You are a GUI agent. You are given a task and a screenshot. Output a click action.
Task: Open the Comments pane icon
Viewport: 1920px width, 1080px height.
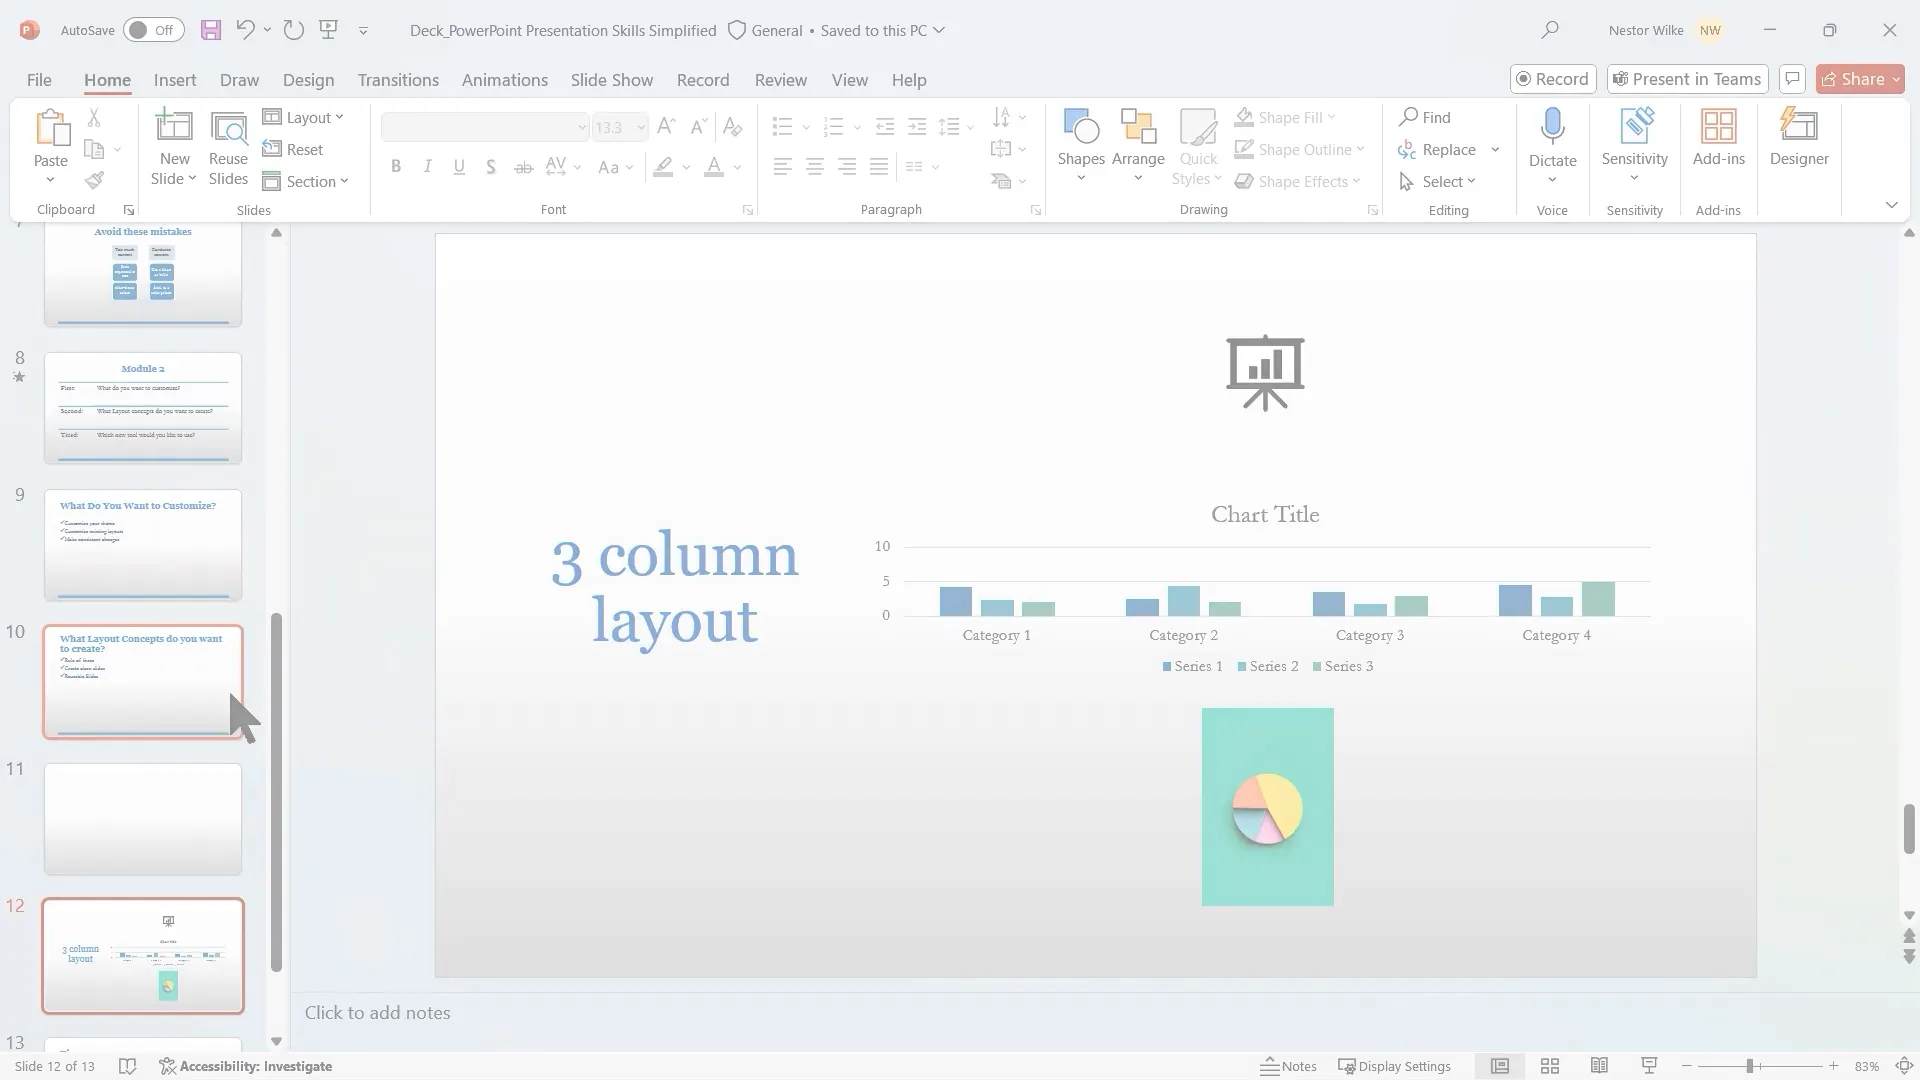click(x=1792, y=79)
